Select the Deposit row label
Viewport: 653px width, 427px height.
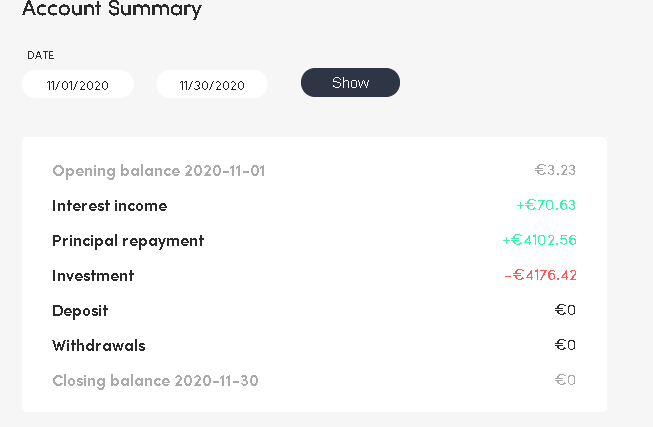(80, 311)
